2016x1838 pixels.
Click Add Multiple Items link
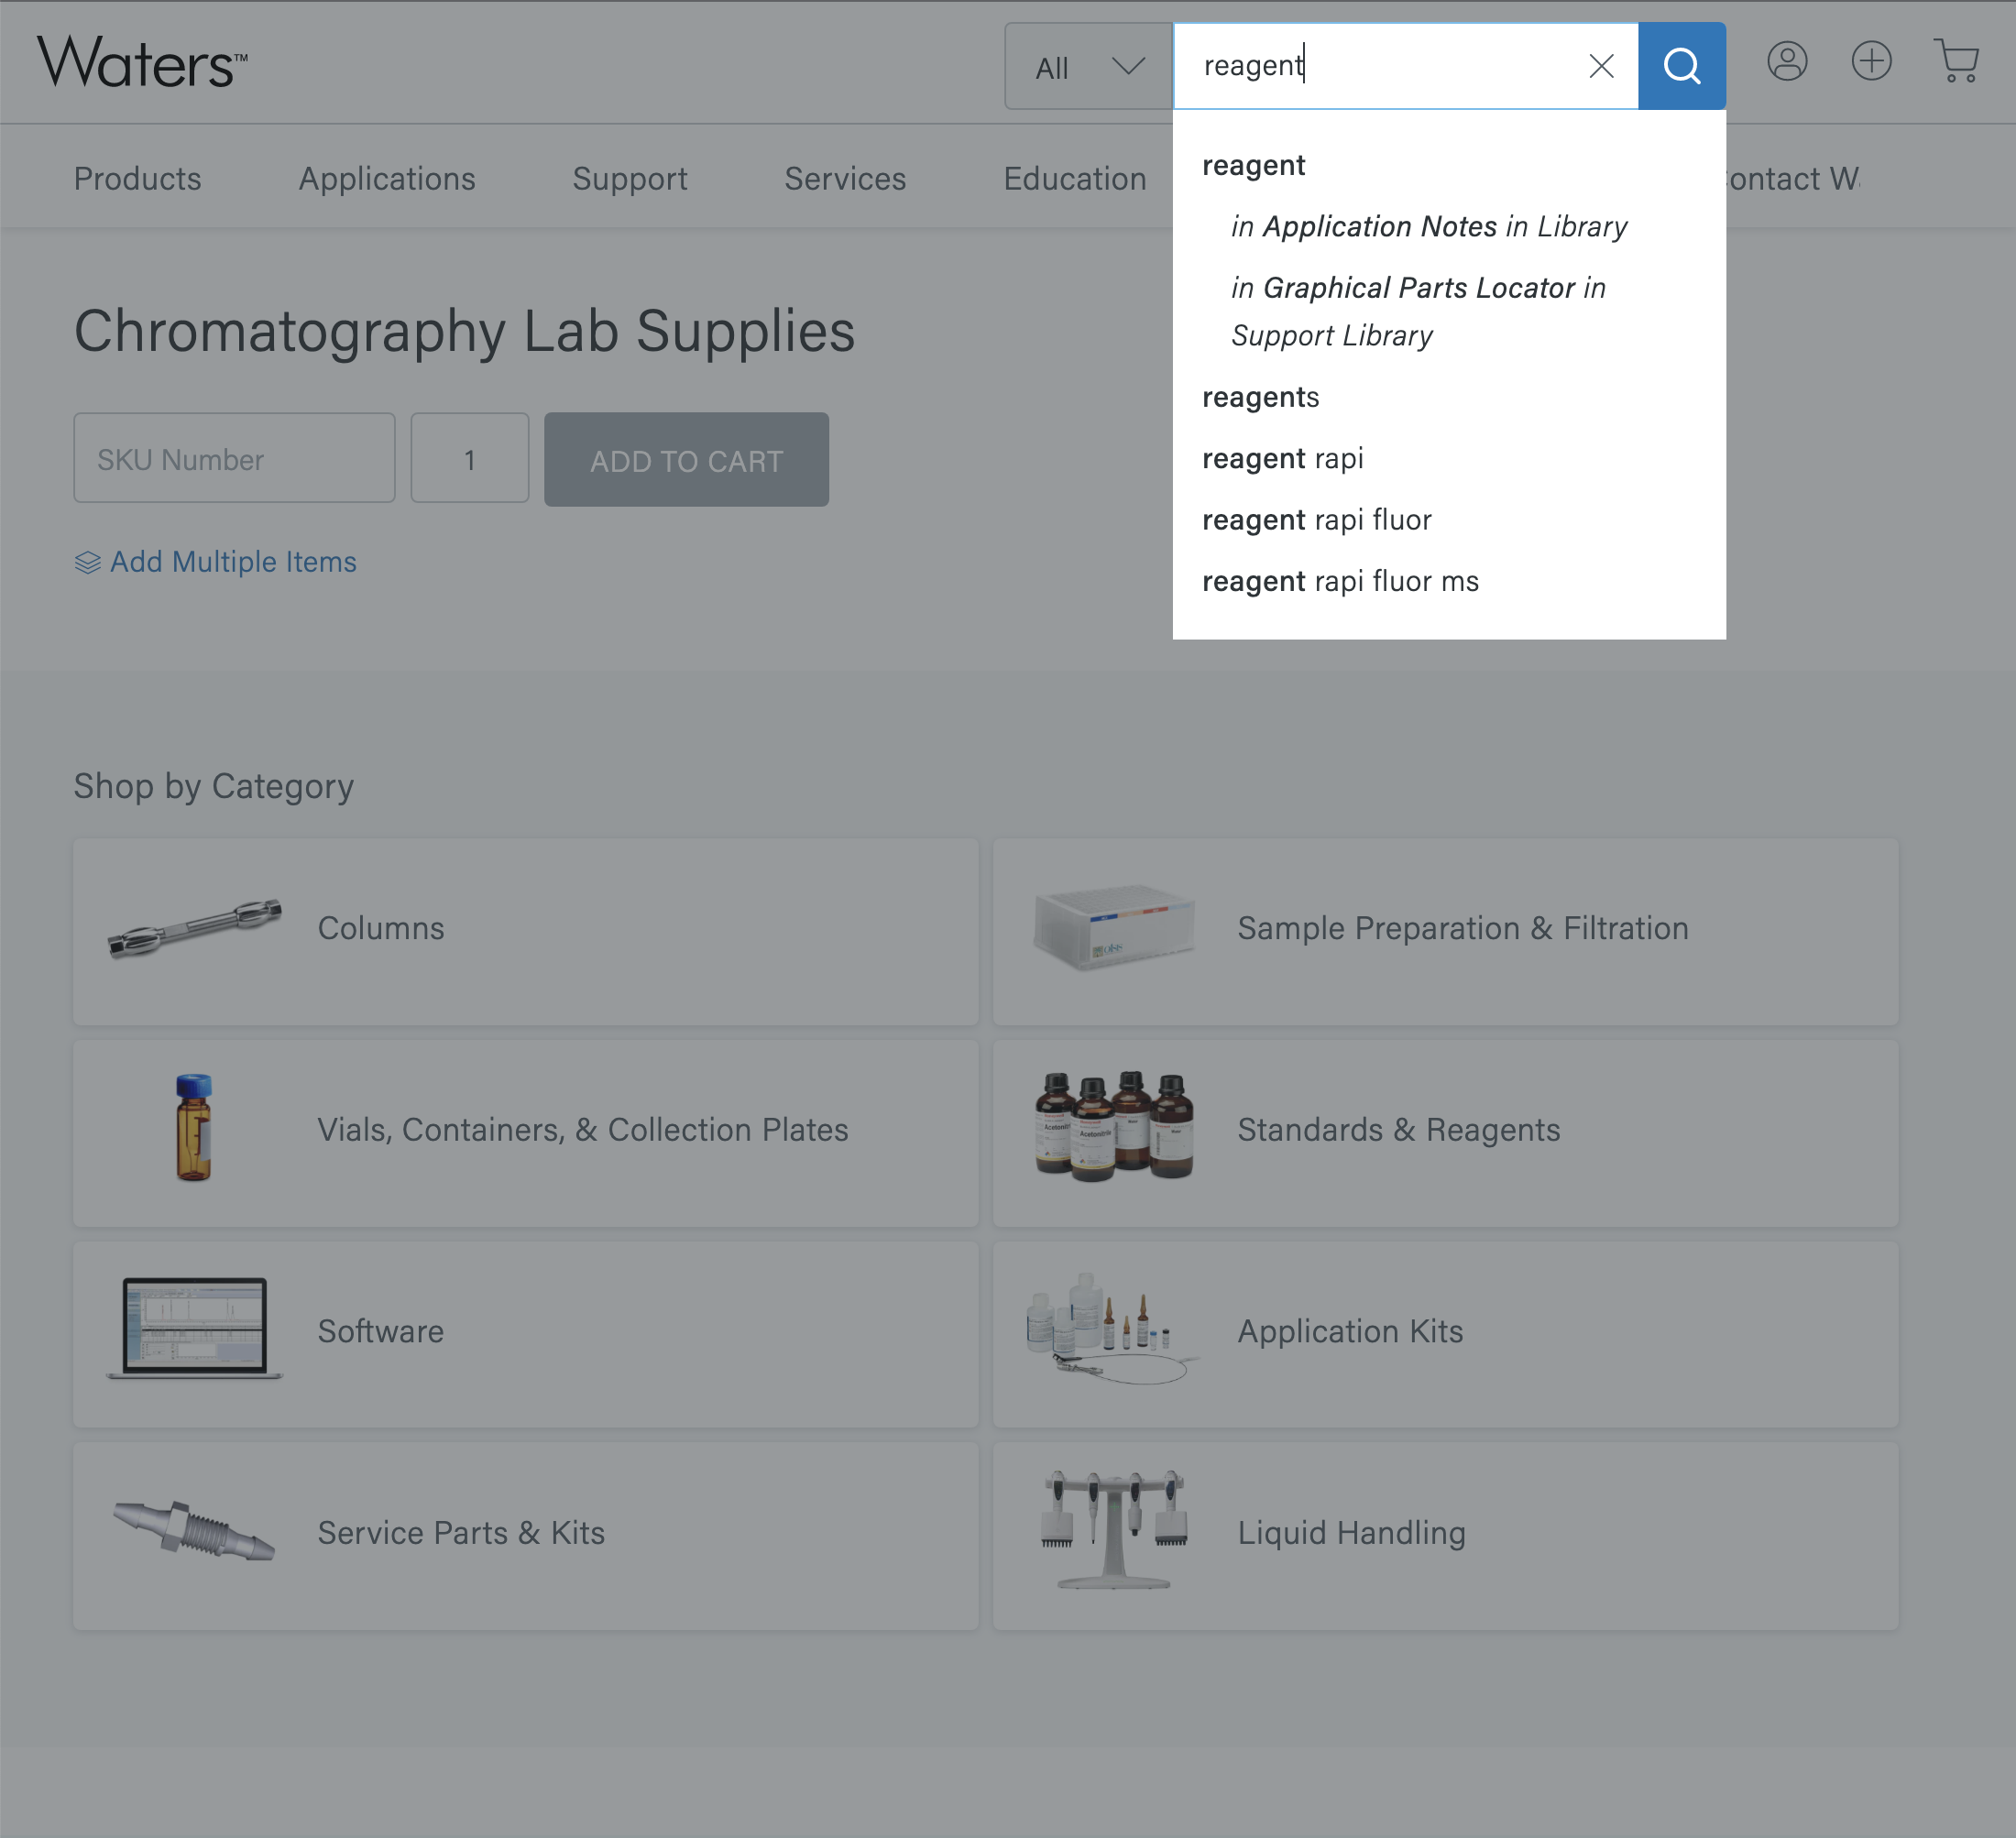[232, 562]
